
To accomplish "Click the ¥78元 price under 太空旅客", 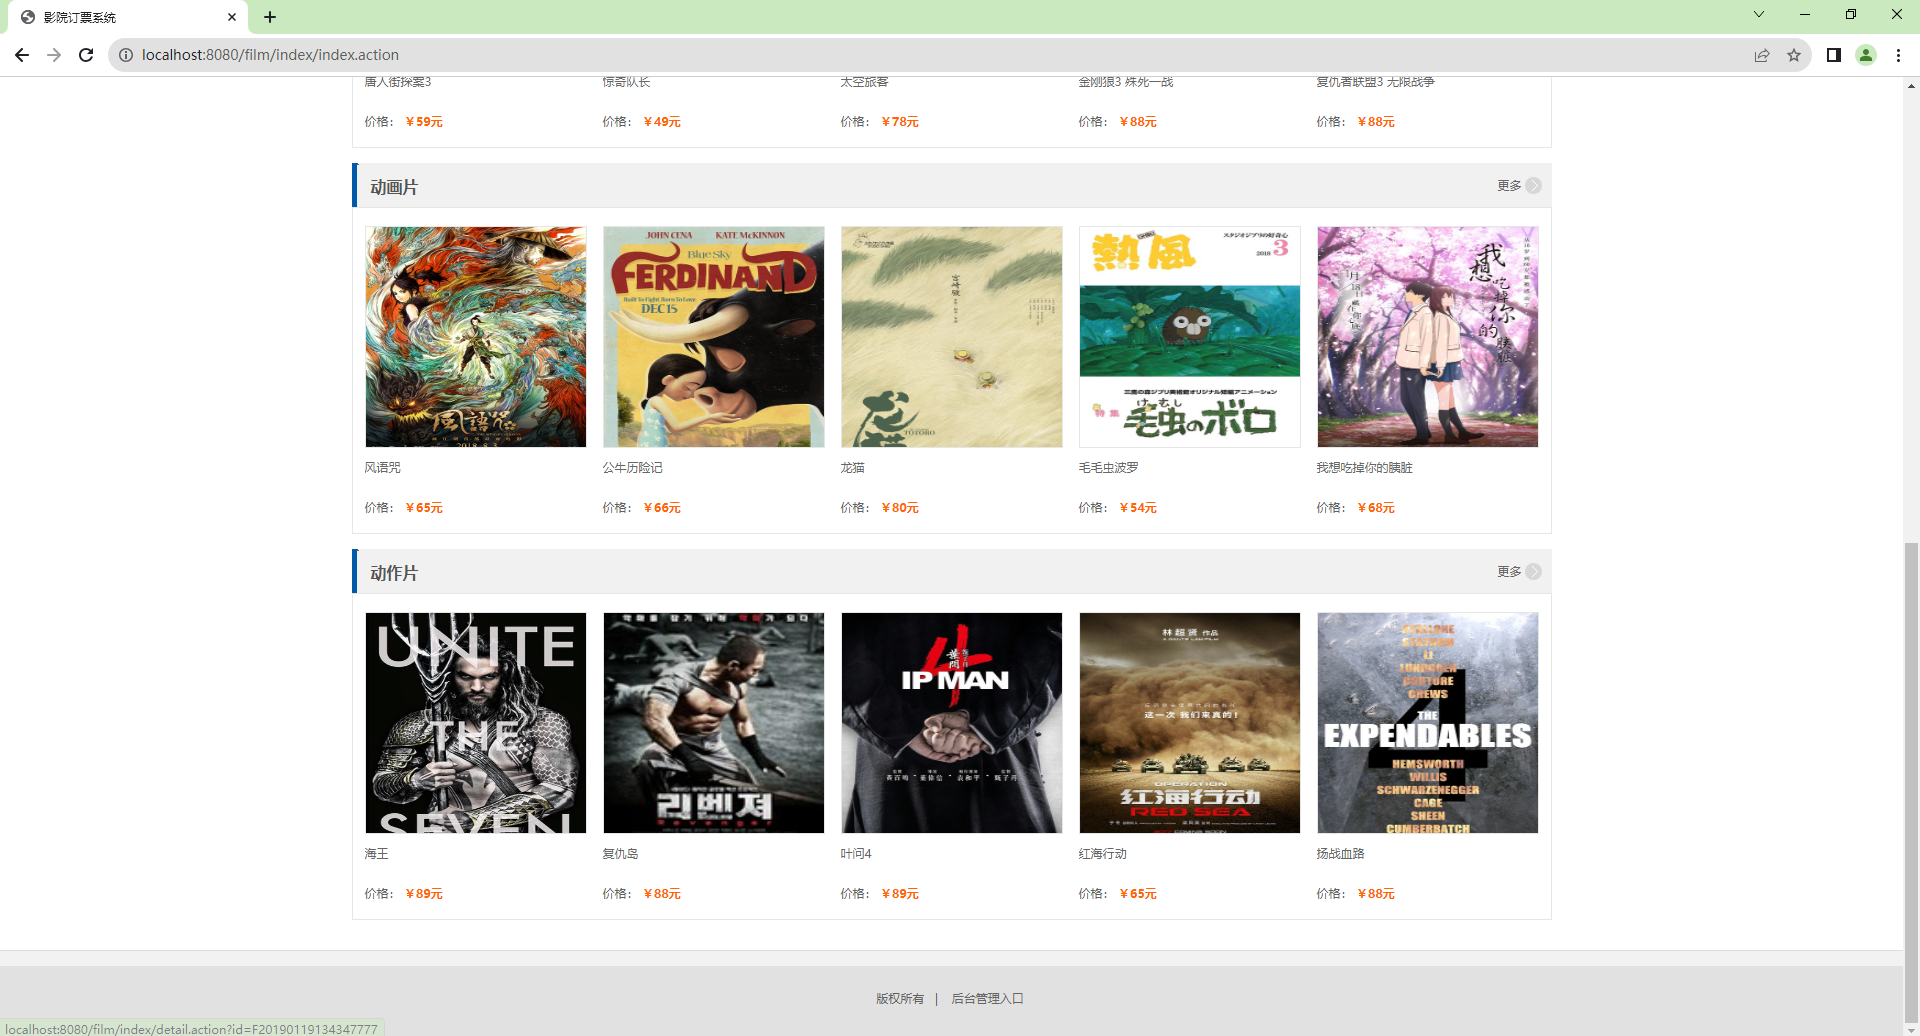I will pyautogui.click(x=900, y=122).
